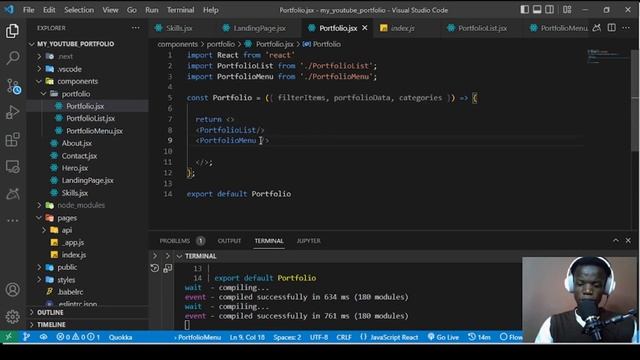Open Selection menu
Image resolution: width=640 pixels, height=360 pixels.
click(79, 10)
